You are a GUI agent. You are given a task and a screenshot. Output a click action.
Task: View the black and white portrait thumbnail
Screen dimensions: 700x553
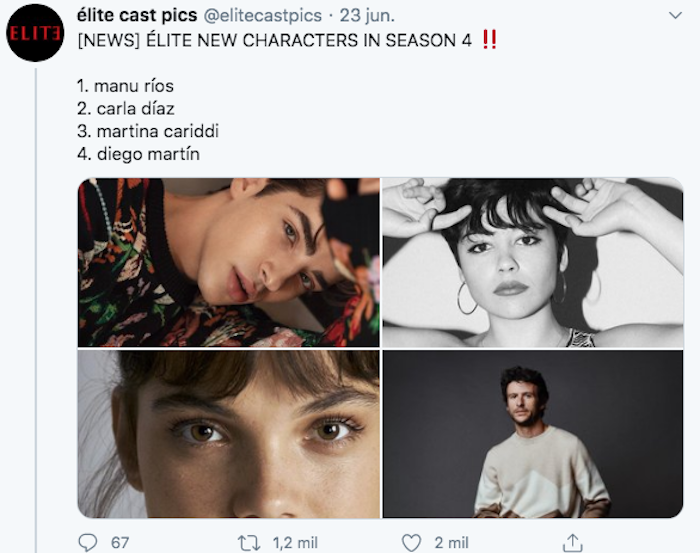533,262
